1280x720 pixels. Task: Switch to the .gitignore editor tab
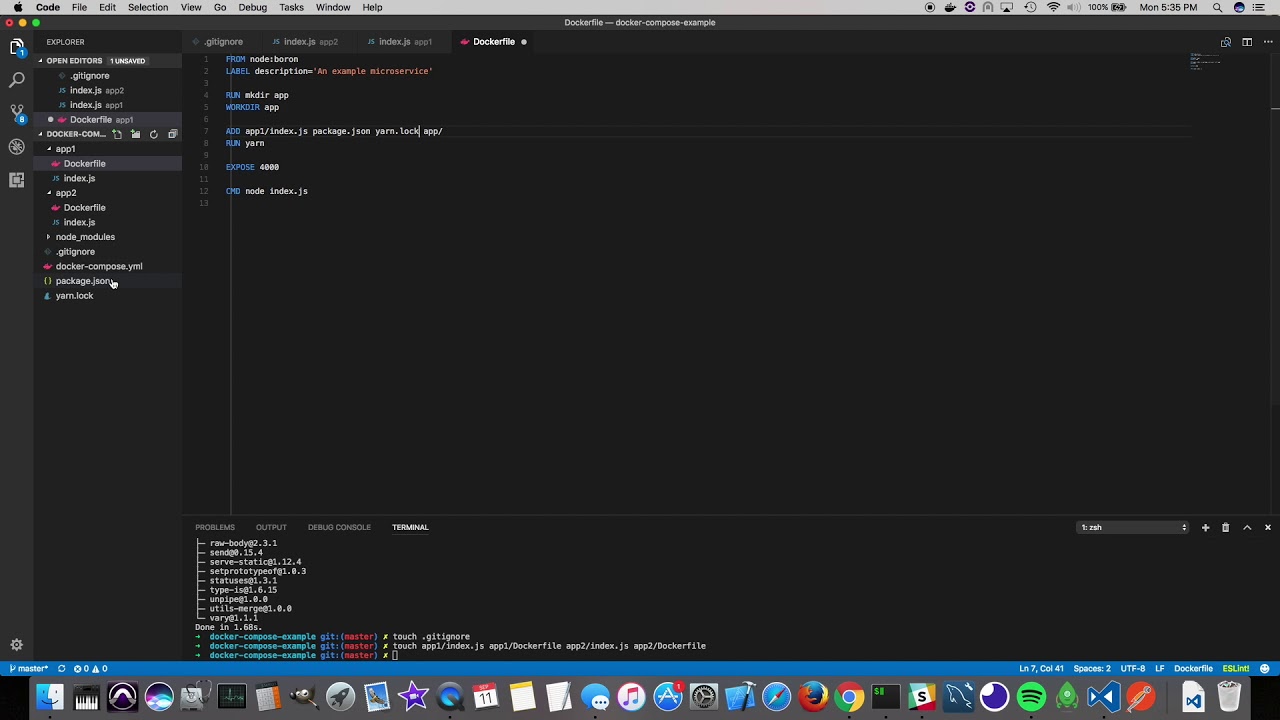coord(221,42)
